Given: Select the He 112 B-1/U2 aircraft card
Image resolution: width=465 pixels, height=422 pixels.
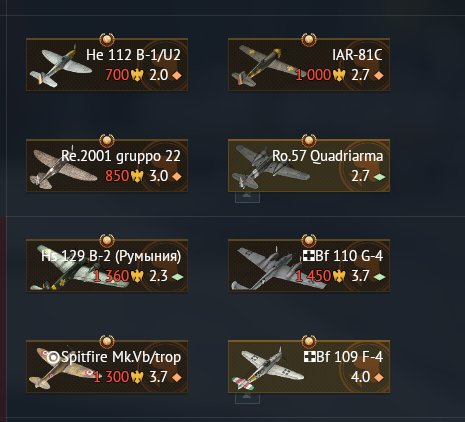Looking at the screenshot, I should (x=107, y=65).
